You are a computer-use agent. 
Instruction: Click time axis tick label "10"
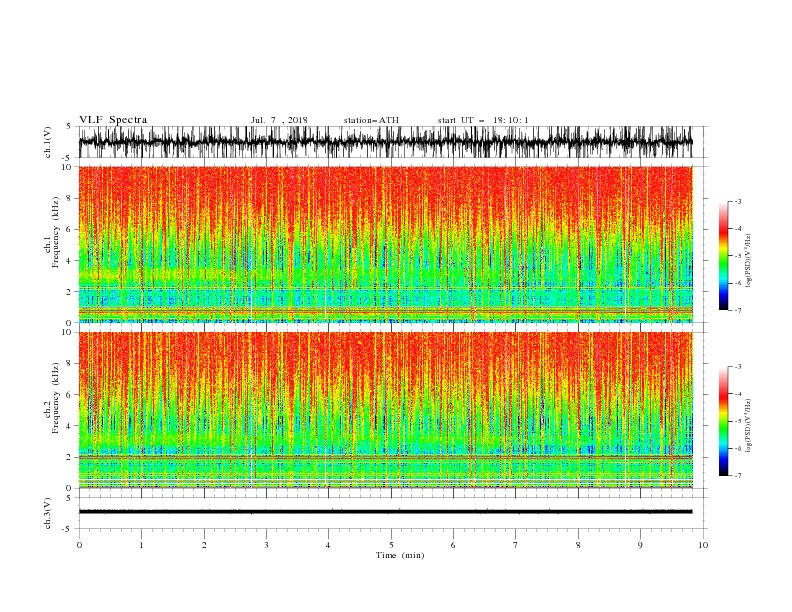(703, 545)
